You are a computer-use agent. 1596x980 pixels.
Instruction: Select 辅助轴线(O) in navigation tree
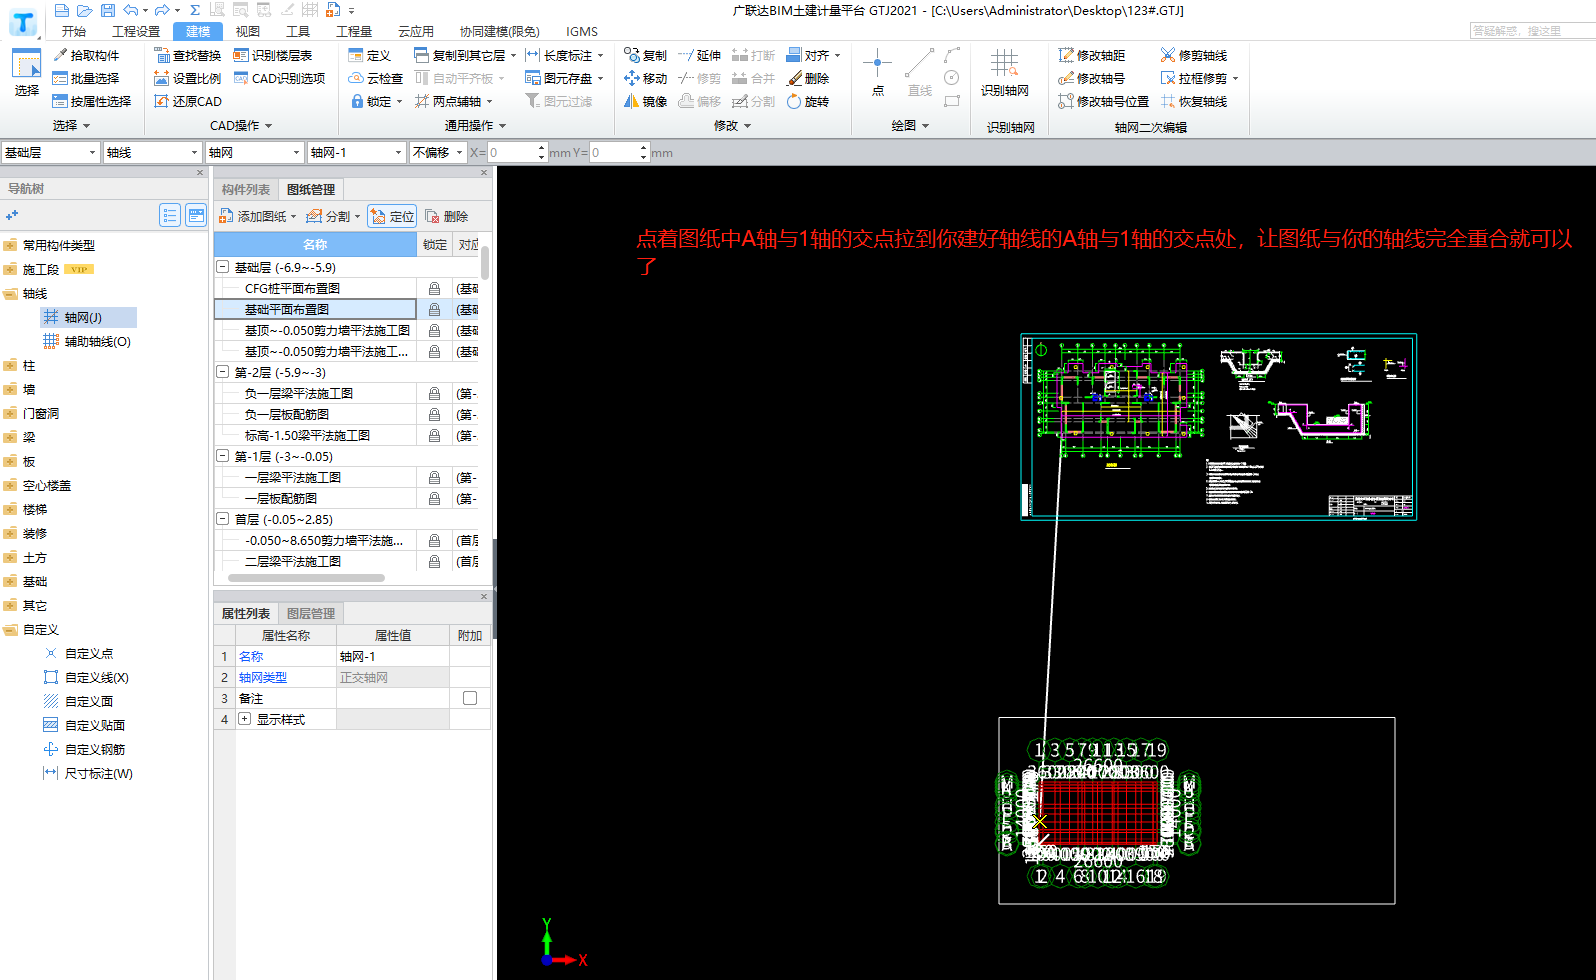(87, 341)
